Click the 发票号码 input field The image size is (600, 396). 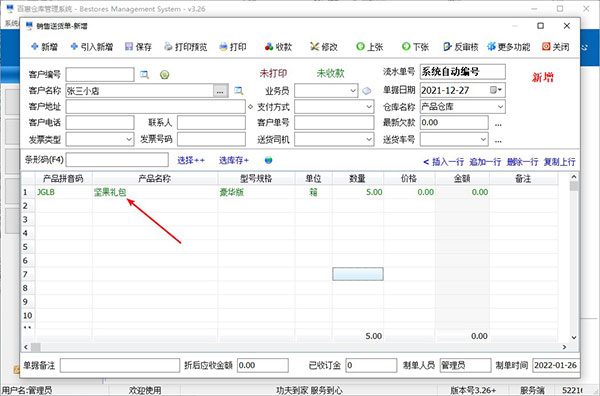pos(211,139)
